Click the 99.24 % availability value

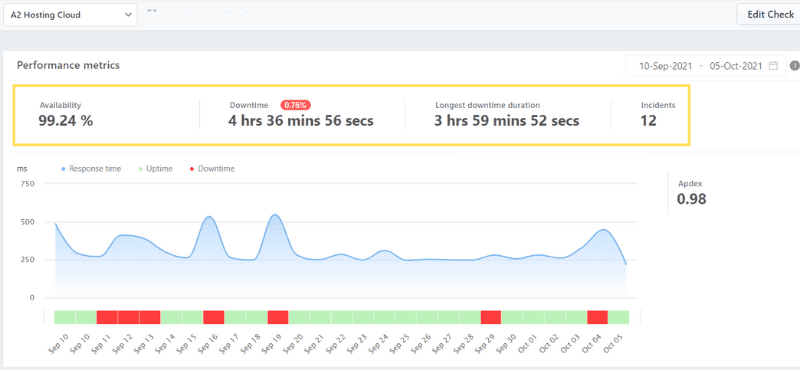66,120
